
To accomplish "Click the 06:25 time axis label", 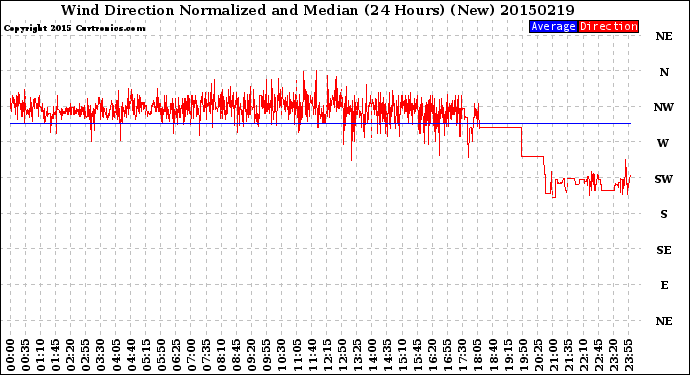I will click(x=176, y=355).
